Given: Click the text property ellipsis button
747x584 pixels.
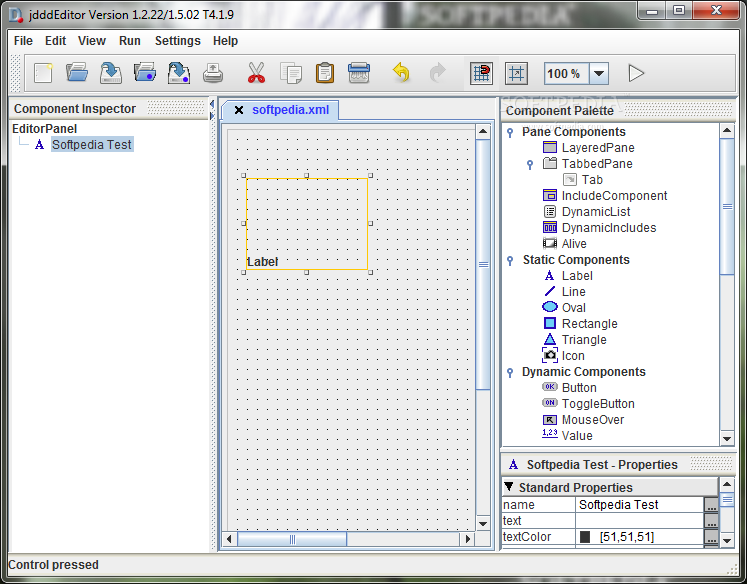Looking at the screenshot, I should click(711, 521).
